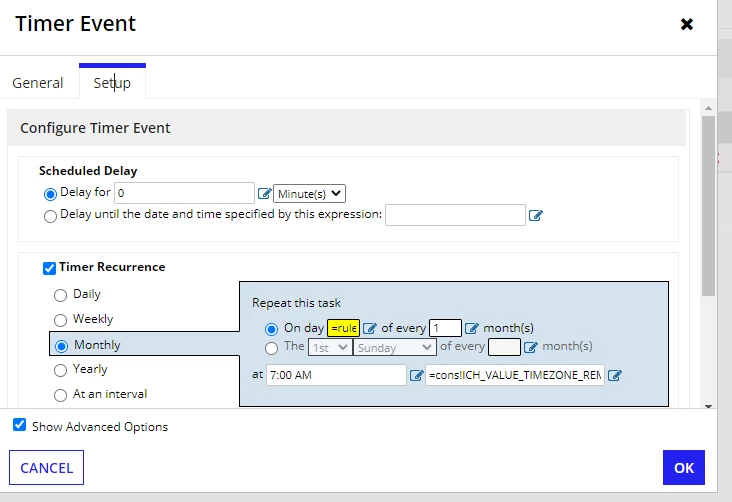The height and width of the screenshot is (502, 732).
Task: Open the '1st' ordinal dropdown
Action: (330, 347)
